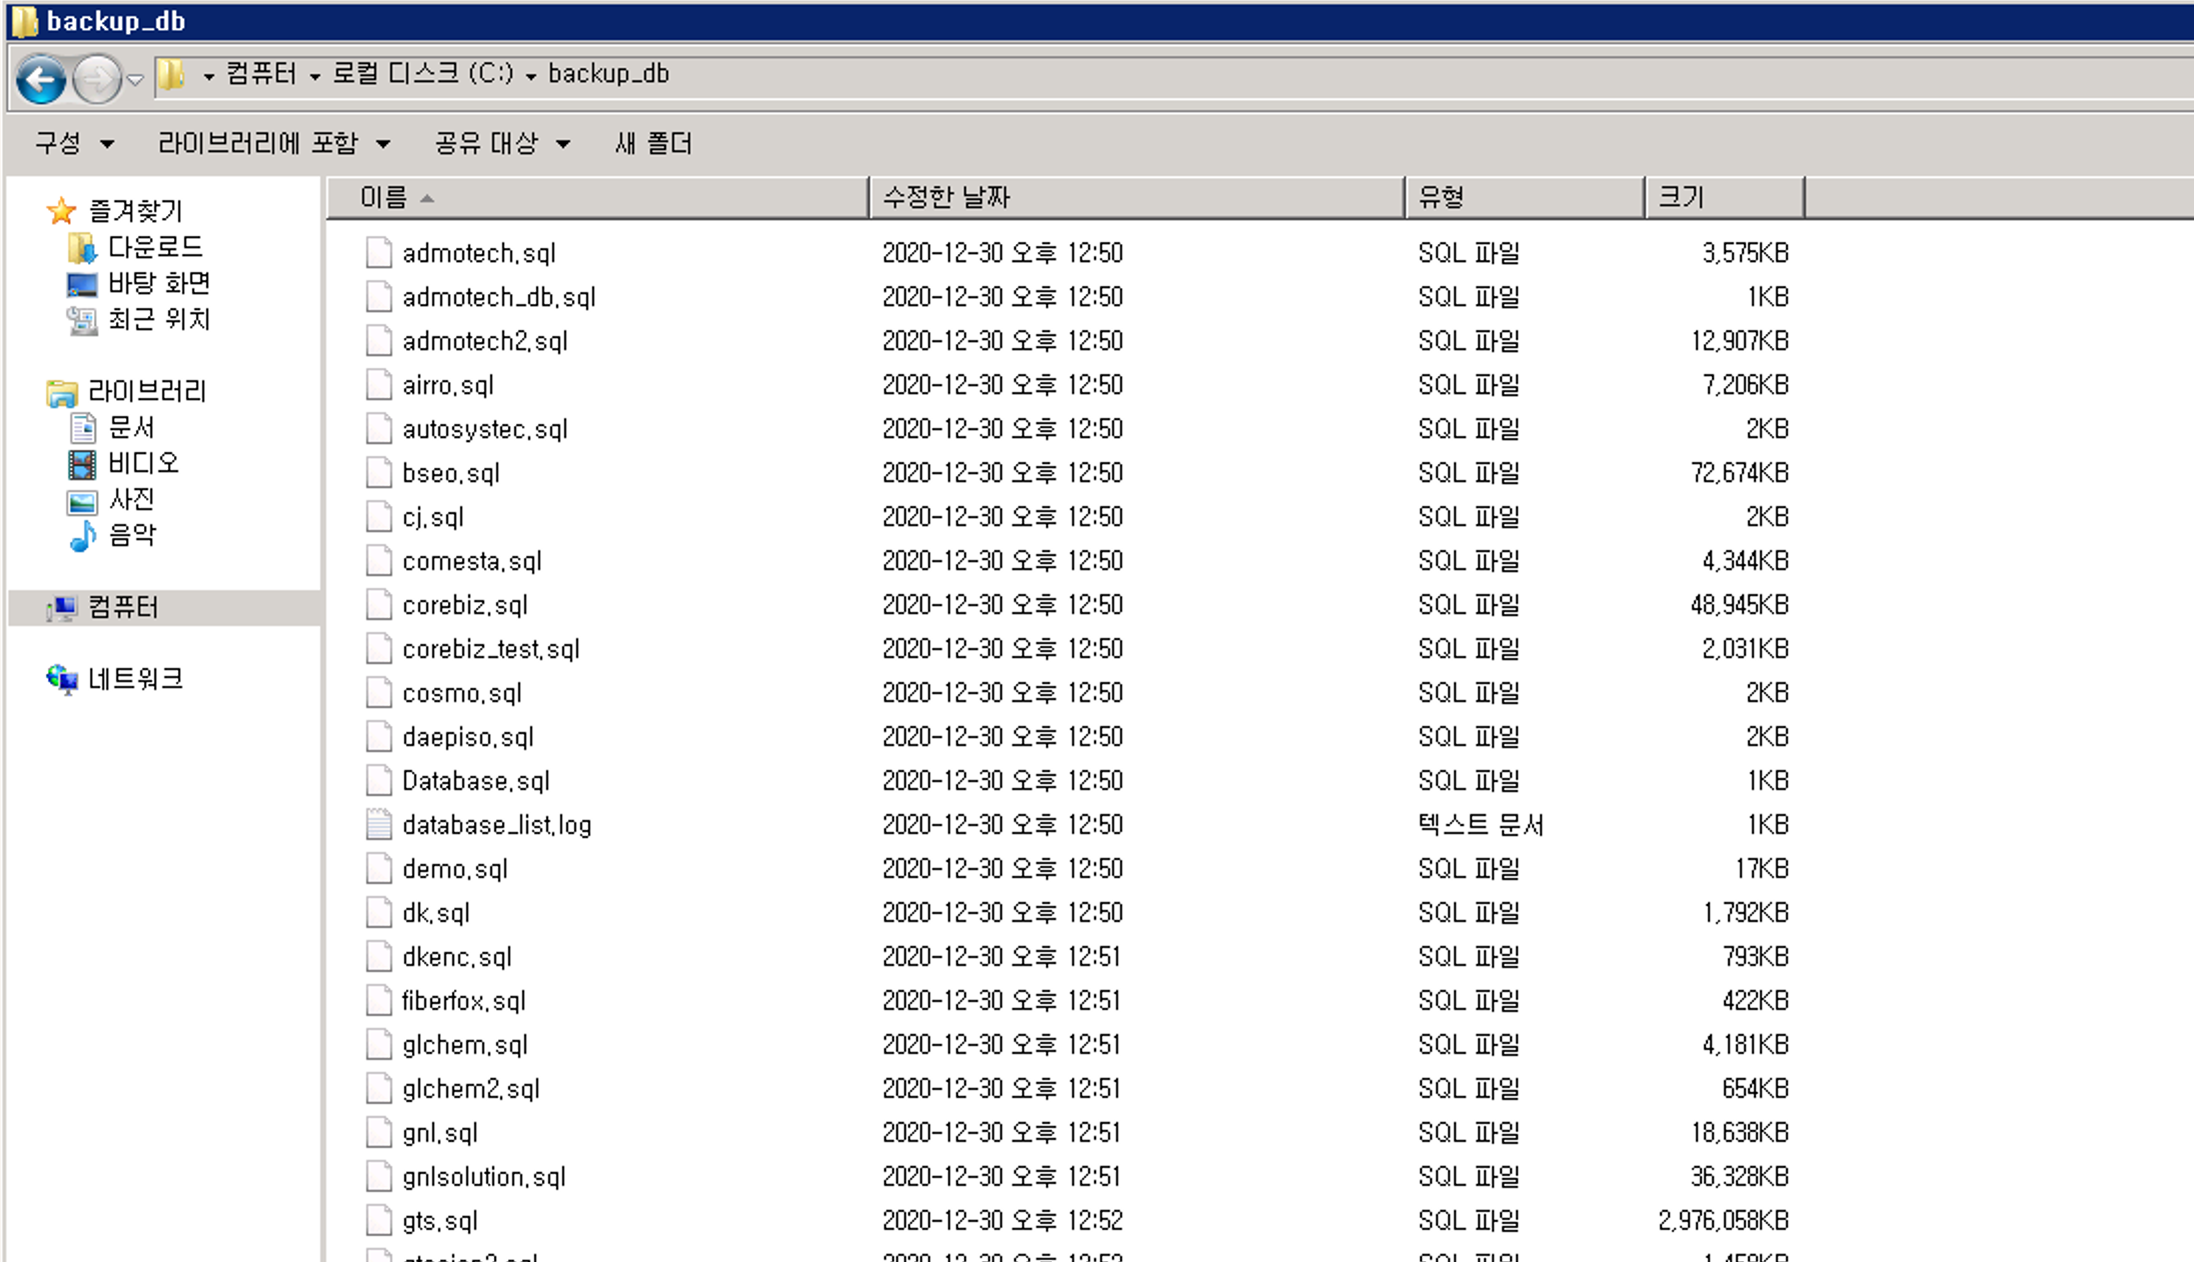2194x1262 pixels.
Task: Click the Back navigation arrow button
Action: (x=40, y=78)
